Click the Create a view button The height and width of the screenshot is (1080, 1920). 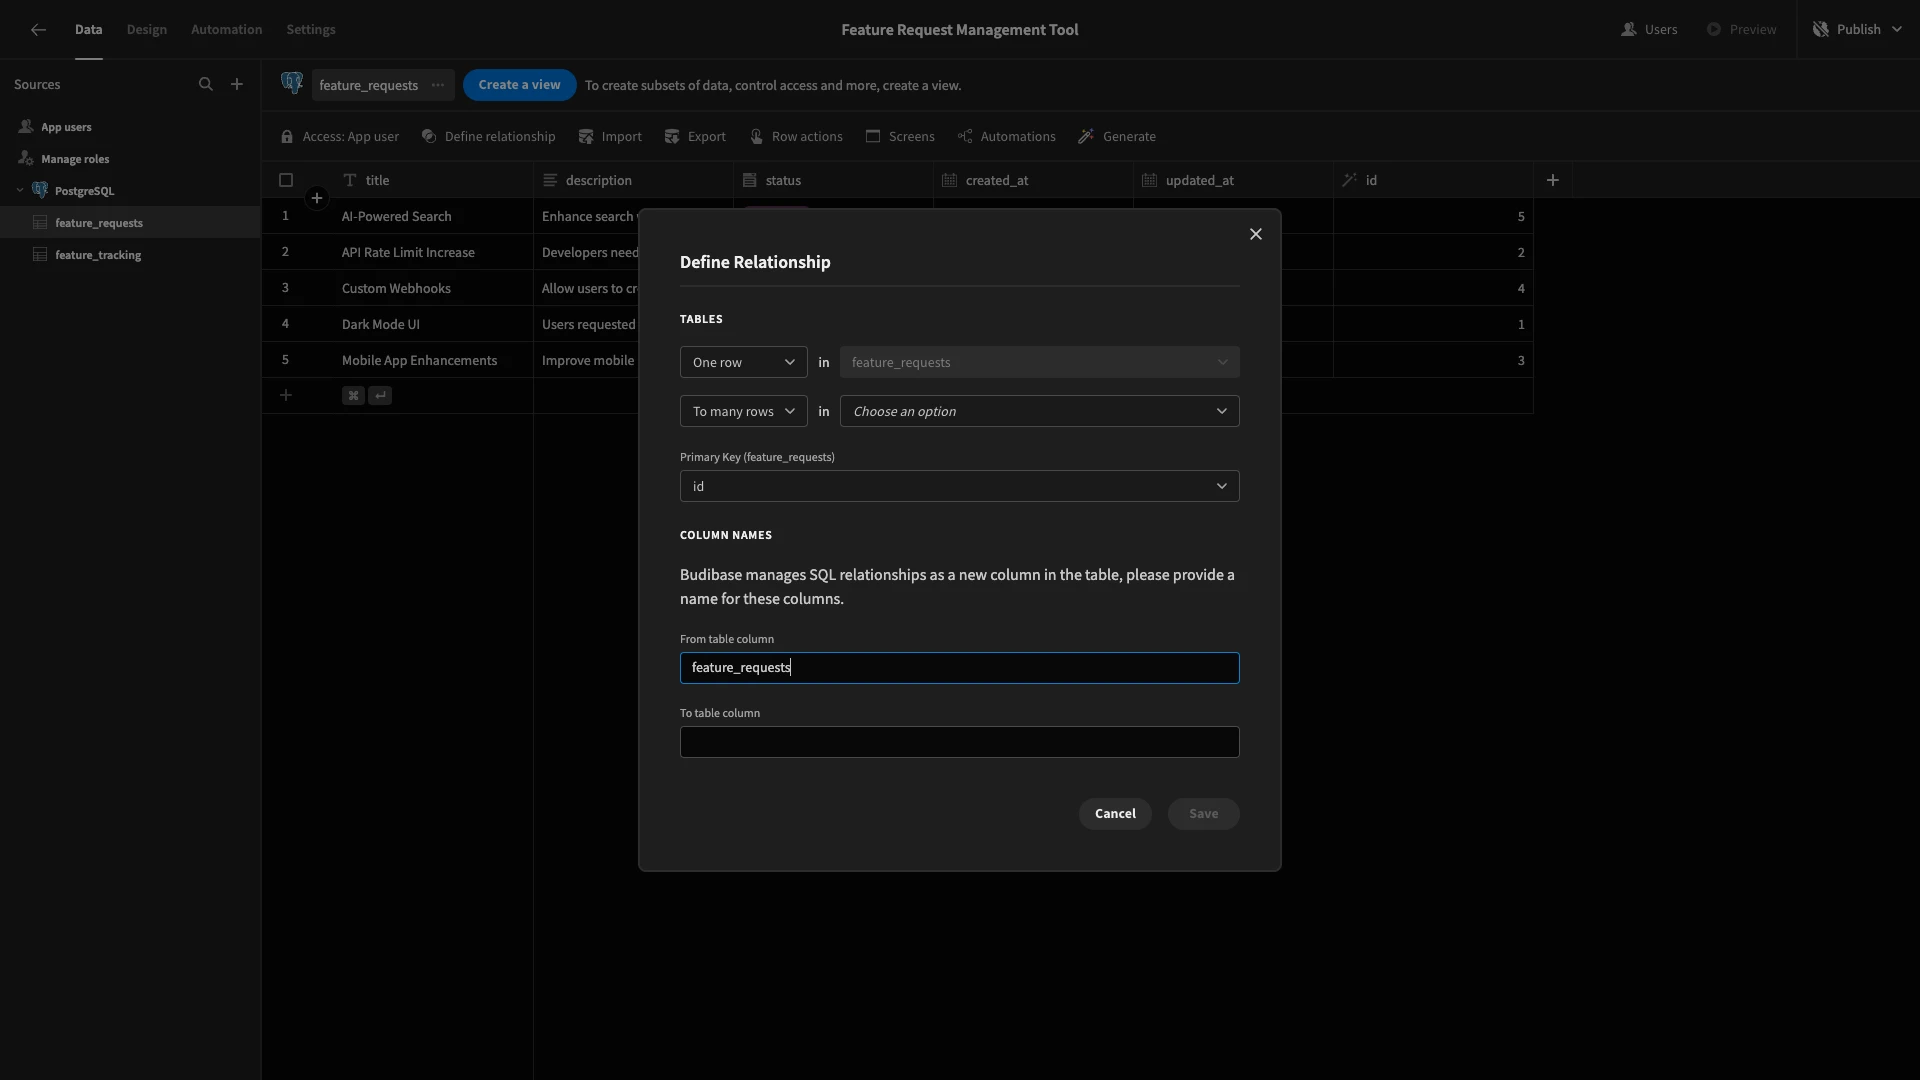point(519,85)
